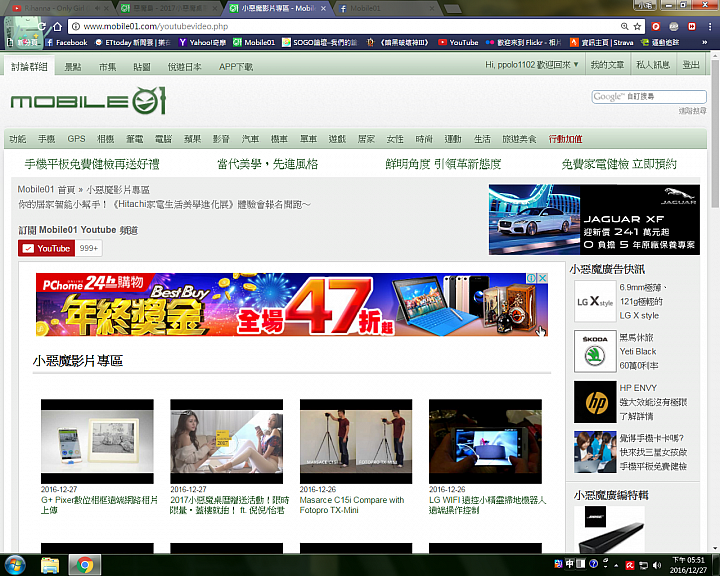Open the Yahoo bookmark
720x576 pixels.
pyautogui.click(x=202, y=42)
